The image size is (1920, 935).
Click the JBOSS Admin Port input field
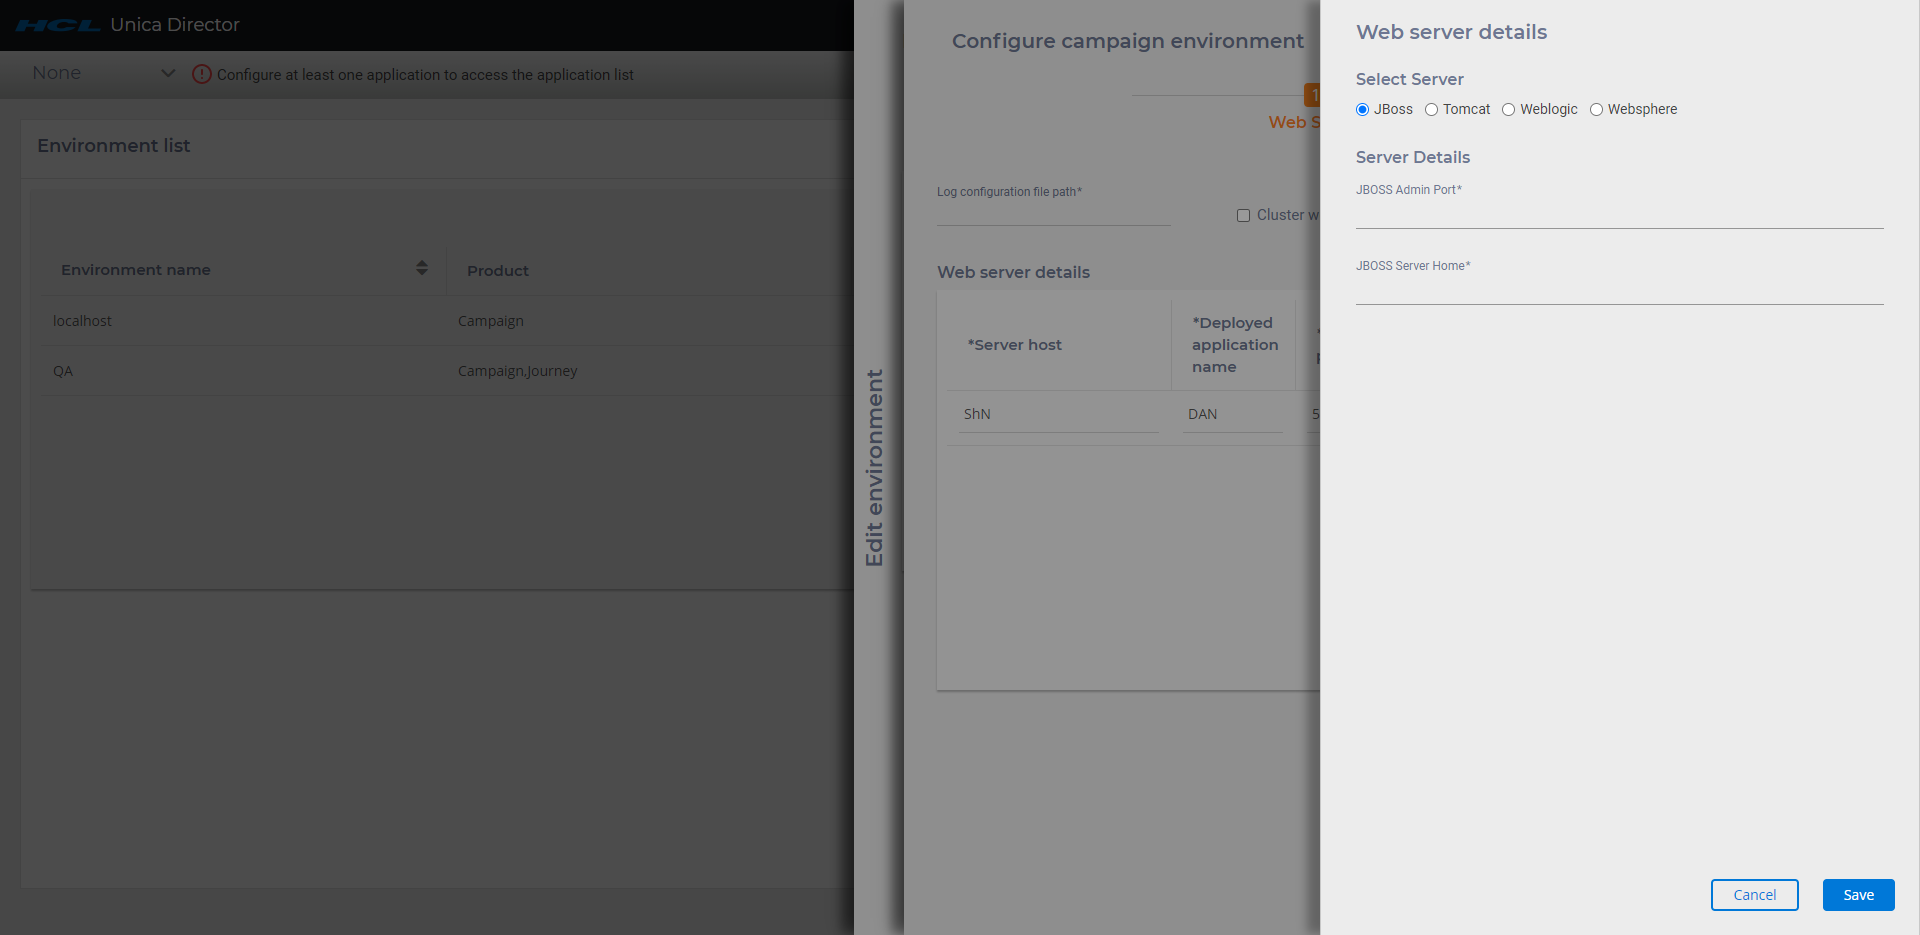pyautogui.click(x=1619, y=215)
